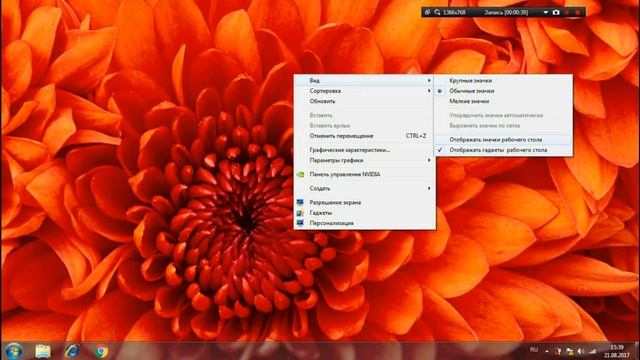Screen dimensions: 640x360
Task: Open the volume speaker icon in the tray
Action: pos(580,351)
